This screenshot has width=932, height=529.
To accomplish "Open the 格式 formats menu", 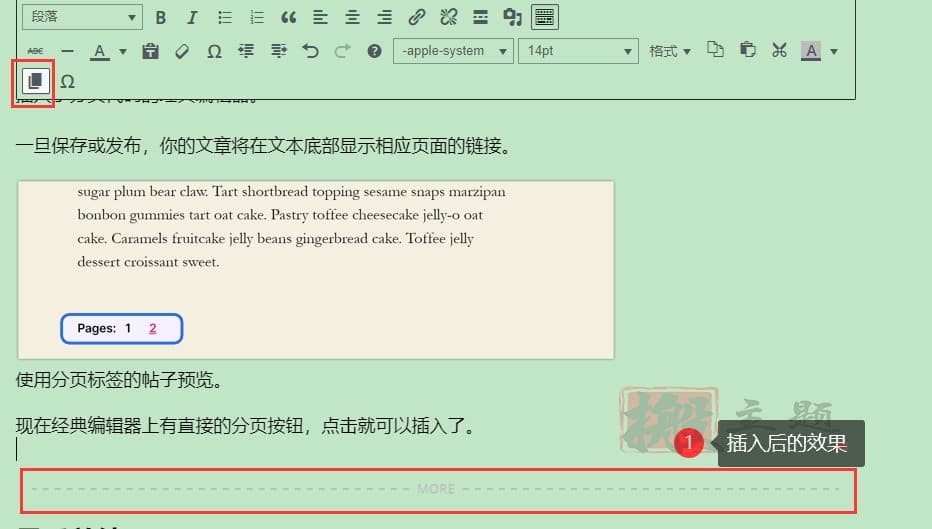I will point(670,51).
